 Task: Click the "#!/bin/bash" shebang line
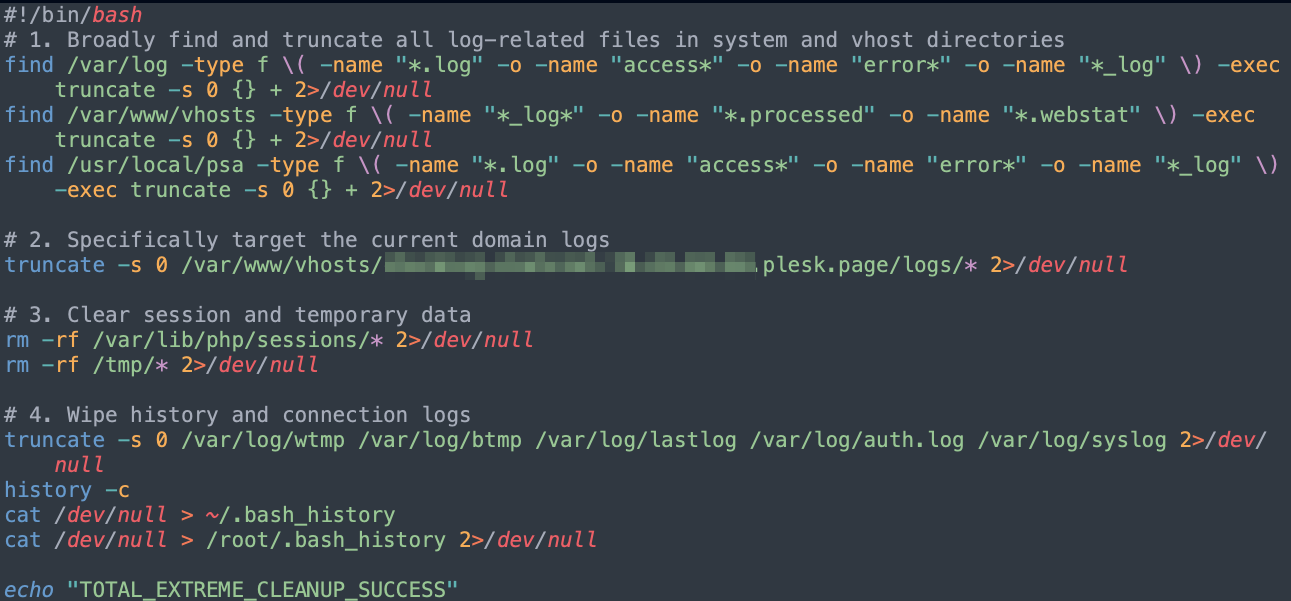tap(74, 15)
